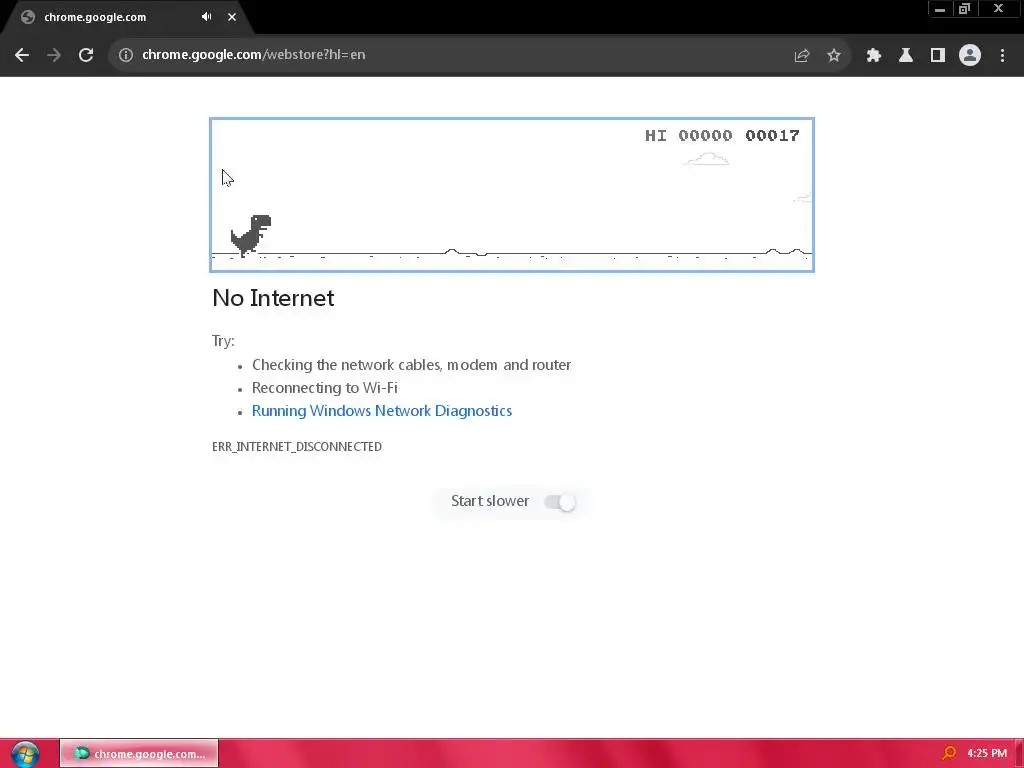This screenshot has width=1024, height=768.
Task: Minimize the Chrome window
Action: point(940,8)
